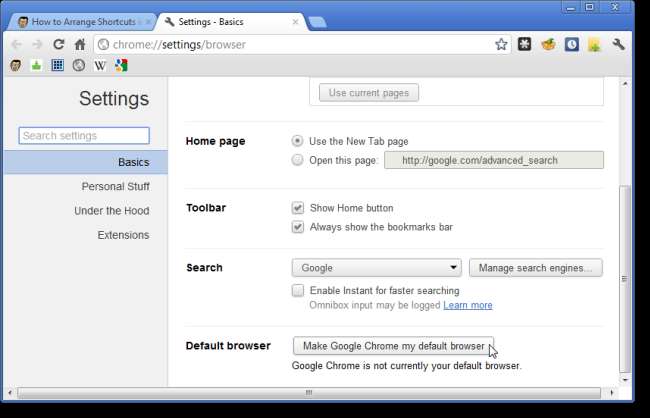Click the reload page icon
The image size is (650, 418).
58,44
